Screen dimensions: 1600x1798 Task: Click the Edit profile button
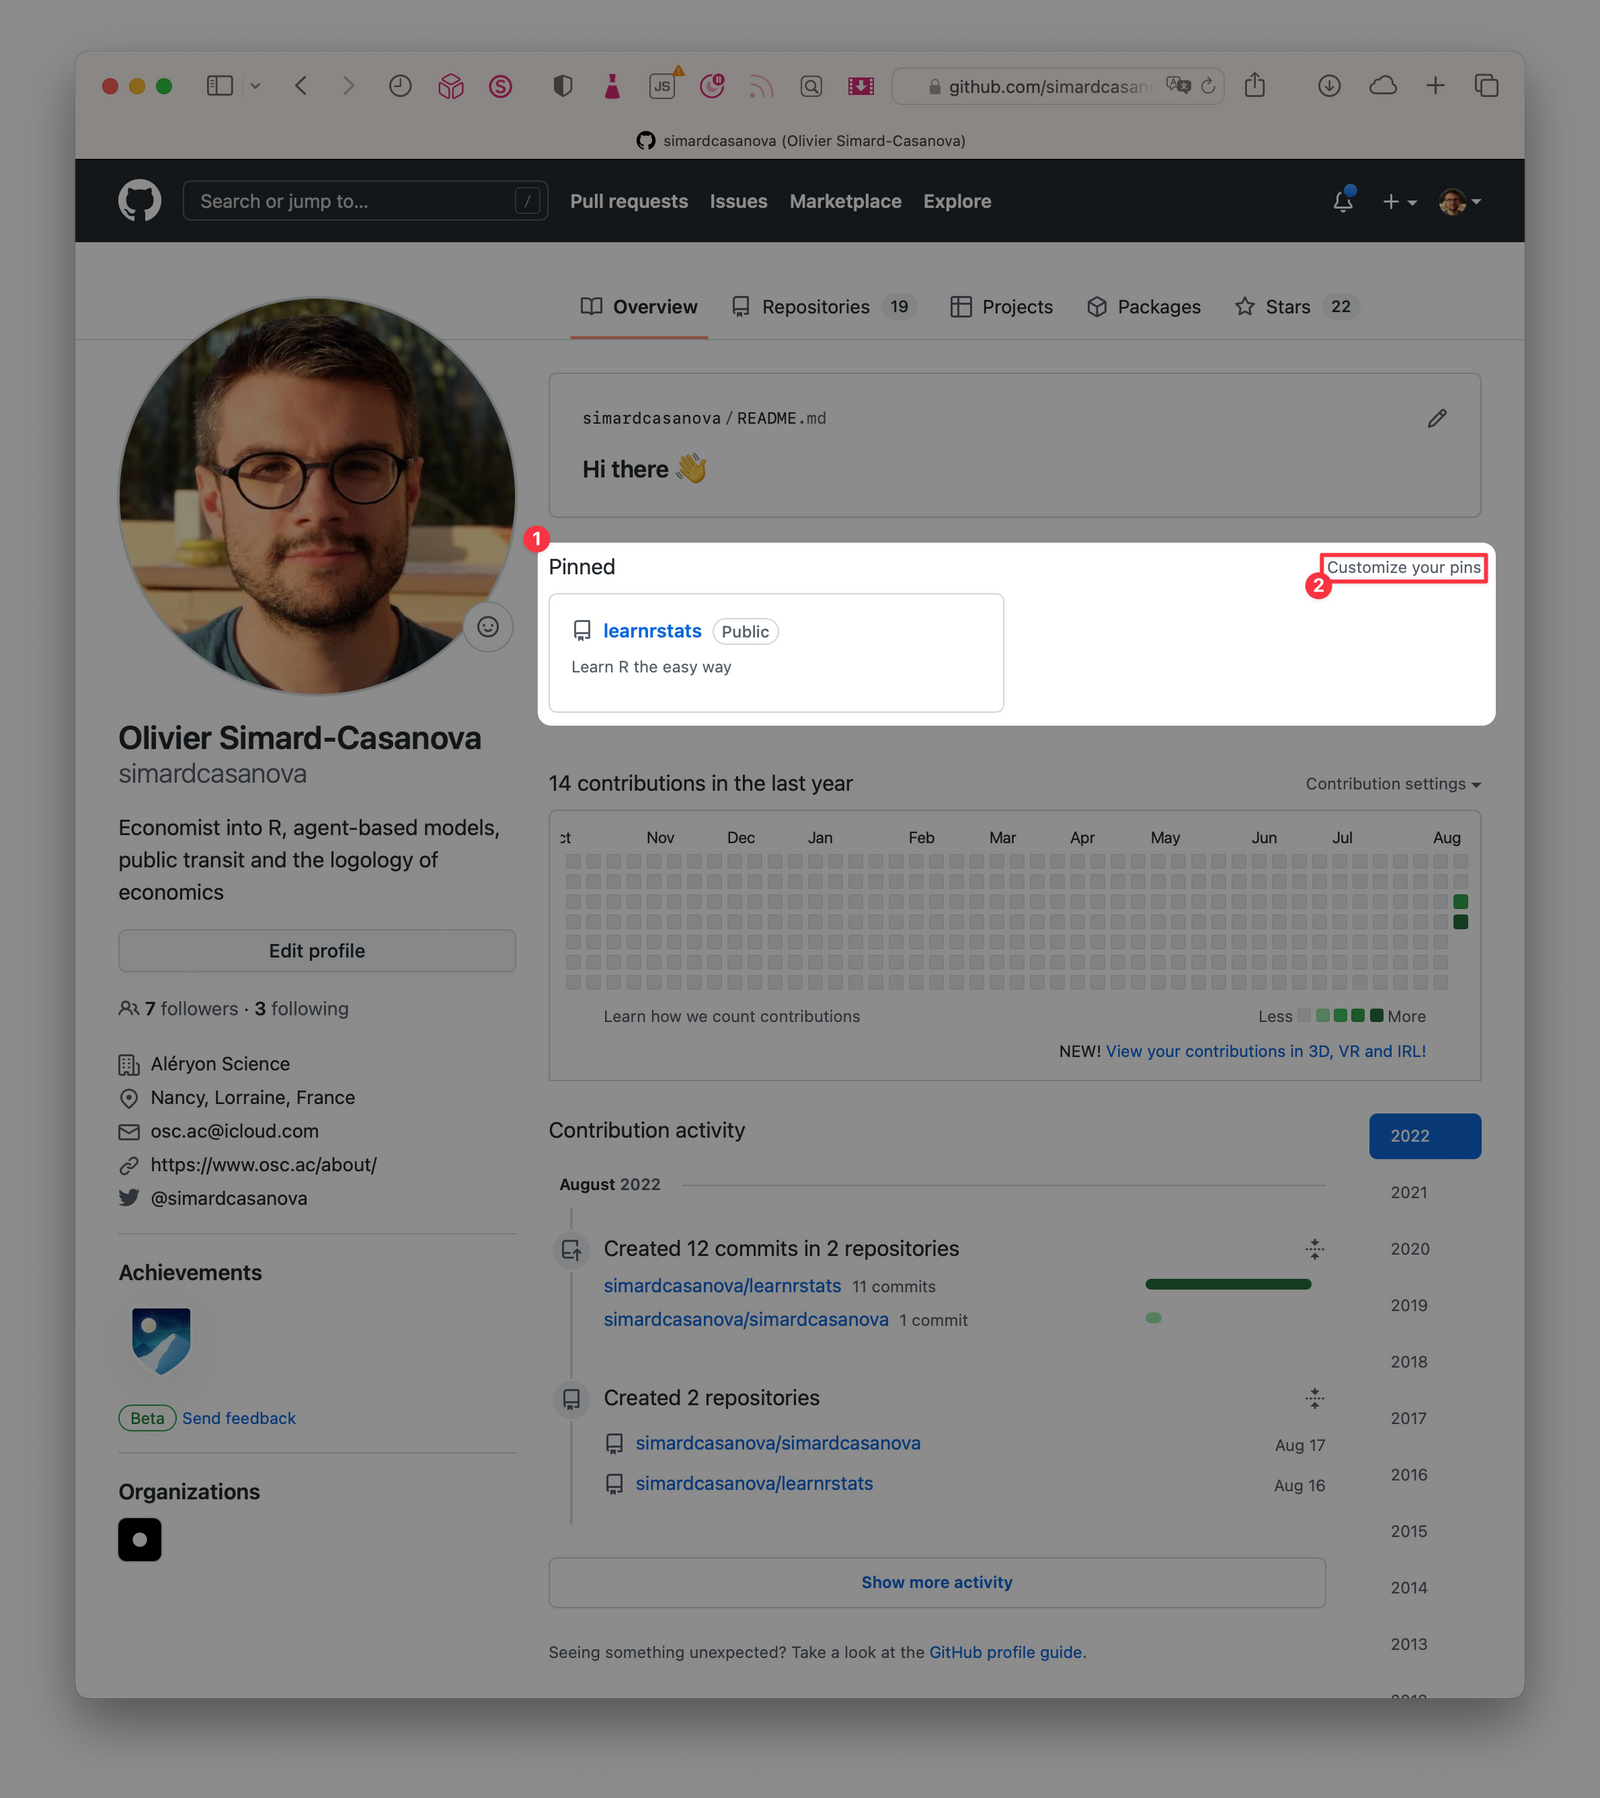pyautogui.click(x=317, y=951)
